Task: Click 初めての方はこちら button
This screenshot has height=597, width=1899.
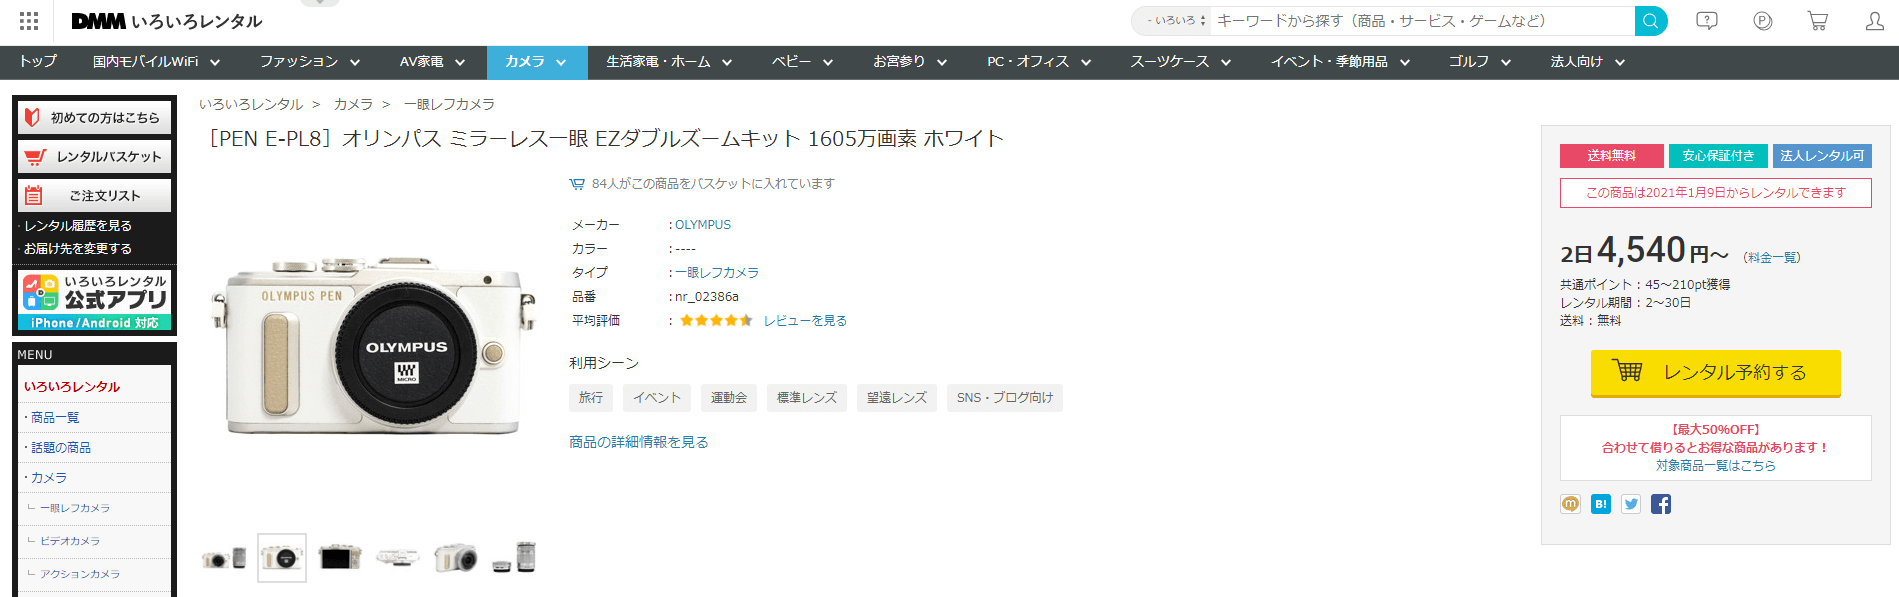Action: tap(94, 117)
